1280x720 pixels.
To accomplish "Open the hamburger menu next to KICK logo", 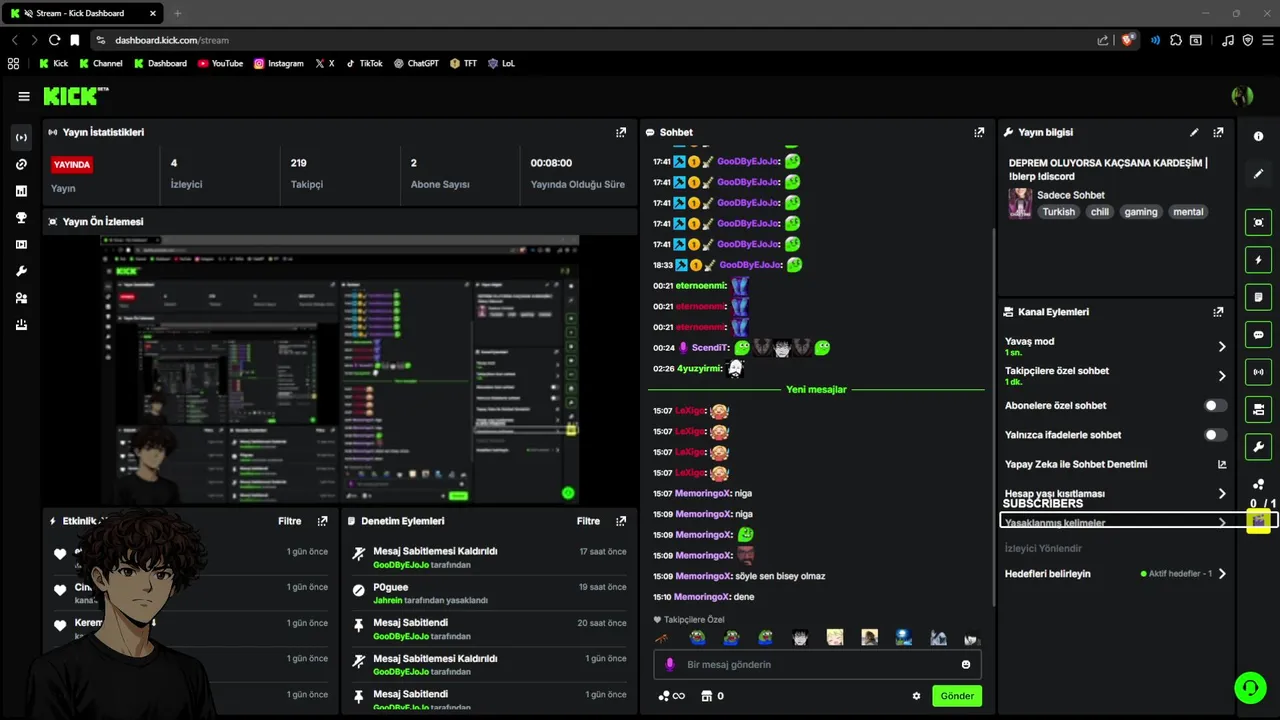I will (x=24, y=96).
